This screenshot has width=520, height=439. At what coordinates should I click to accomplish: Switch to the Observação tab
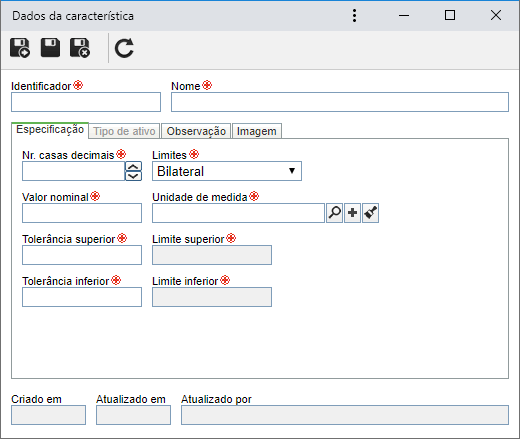click(x=196, y=131)
